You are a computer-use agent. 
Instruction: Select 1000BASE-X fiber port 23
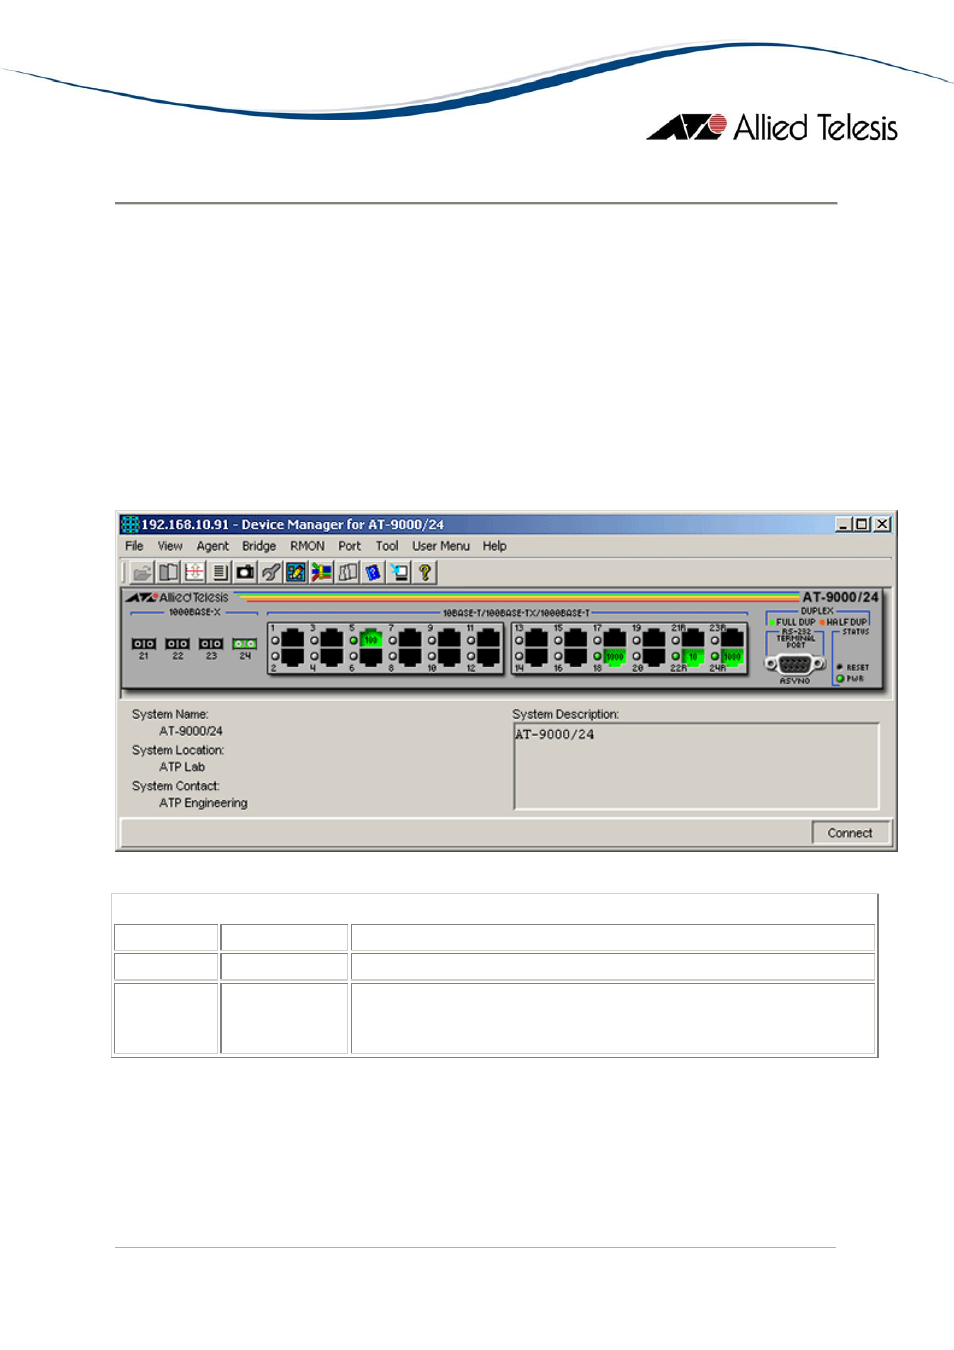(x=211, y=644)
